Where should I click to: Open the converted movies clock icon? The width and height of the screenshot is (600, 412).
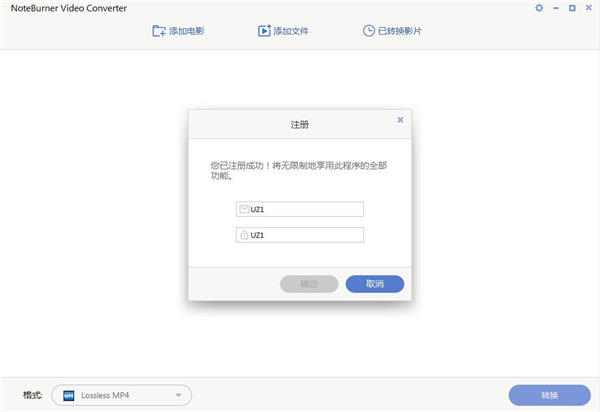[x=368, y=31]
